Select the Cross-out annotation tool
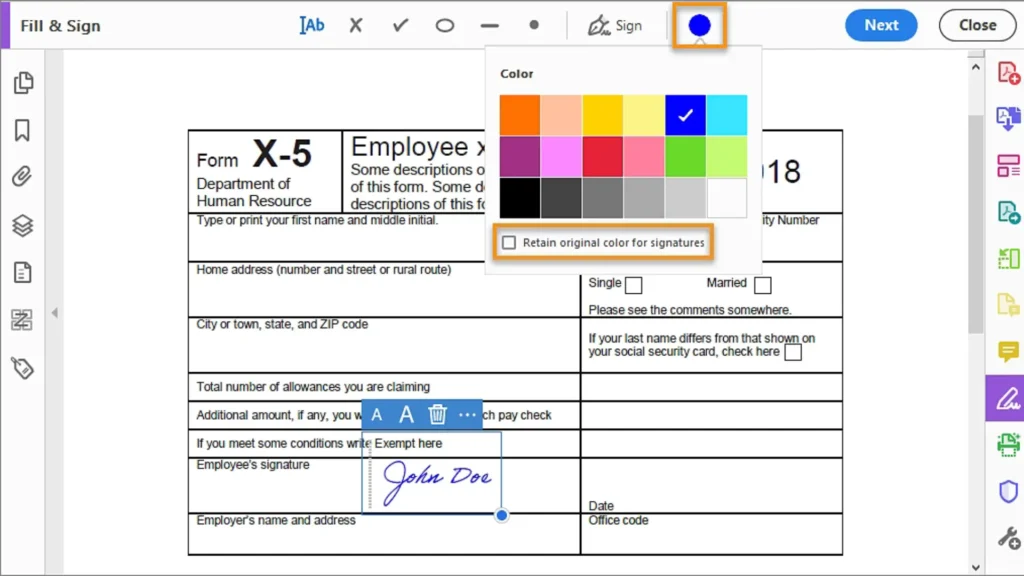This screenshot has width=1024, height=576. click(355, 25)
